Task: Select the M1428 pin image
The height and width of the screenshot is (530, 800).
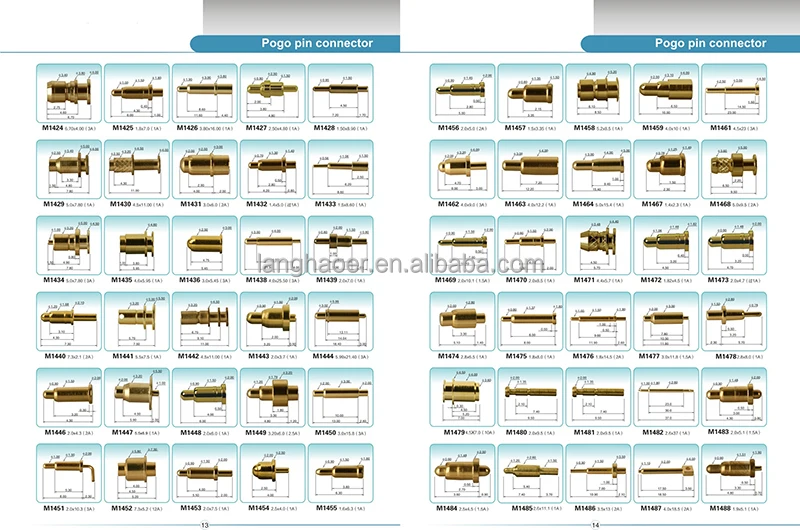Action: point(341,93)
